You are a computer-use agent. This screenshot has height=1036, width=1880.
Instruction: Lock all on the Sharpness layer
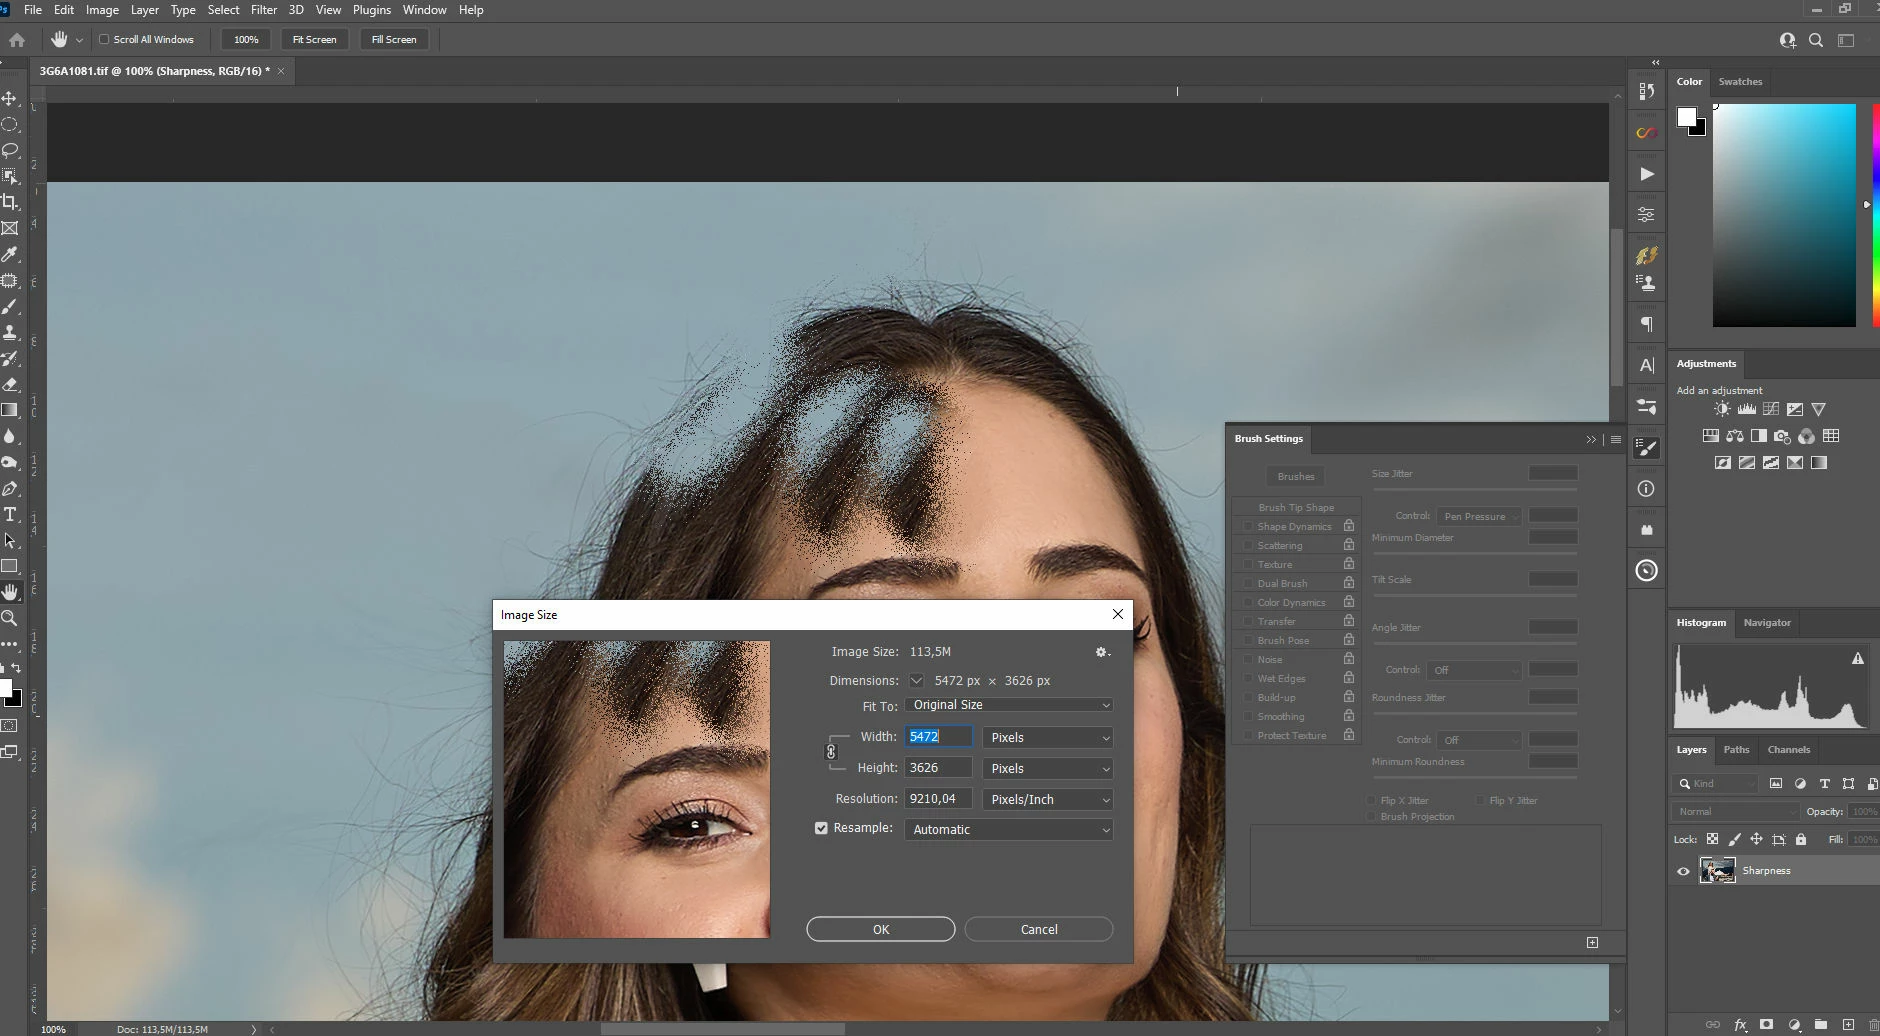tap(1801, 839)
